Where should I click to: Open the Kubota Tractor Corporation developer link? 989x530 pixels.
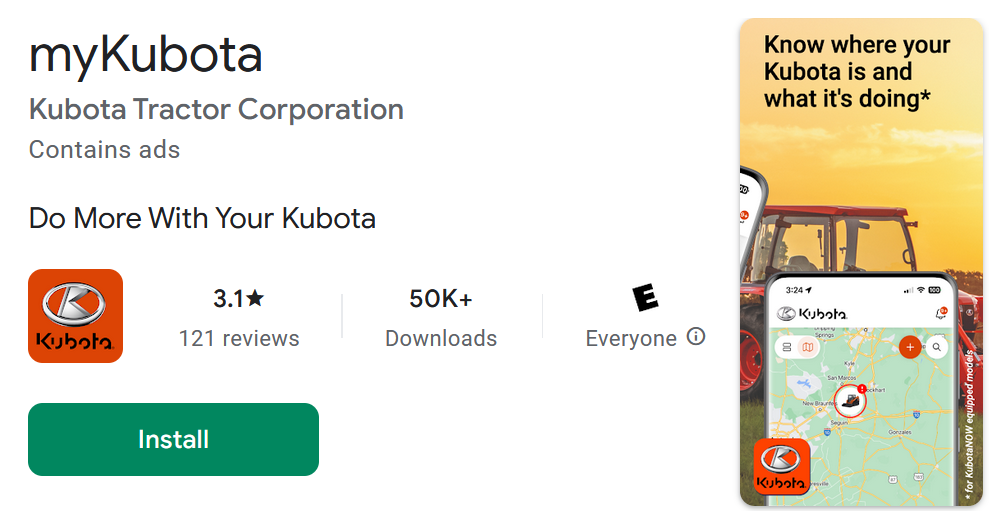216,109
